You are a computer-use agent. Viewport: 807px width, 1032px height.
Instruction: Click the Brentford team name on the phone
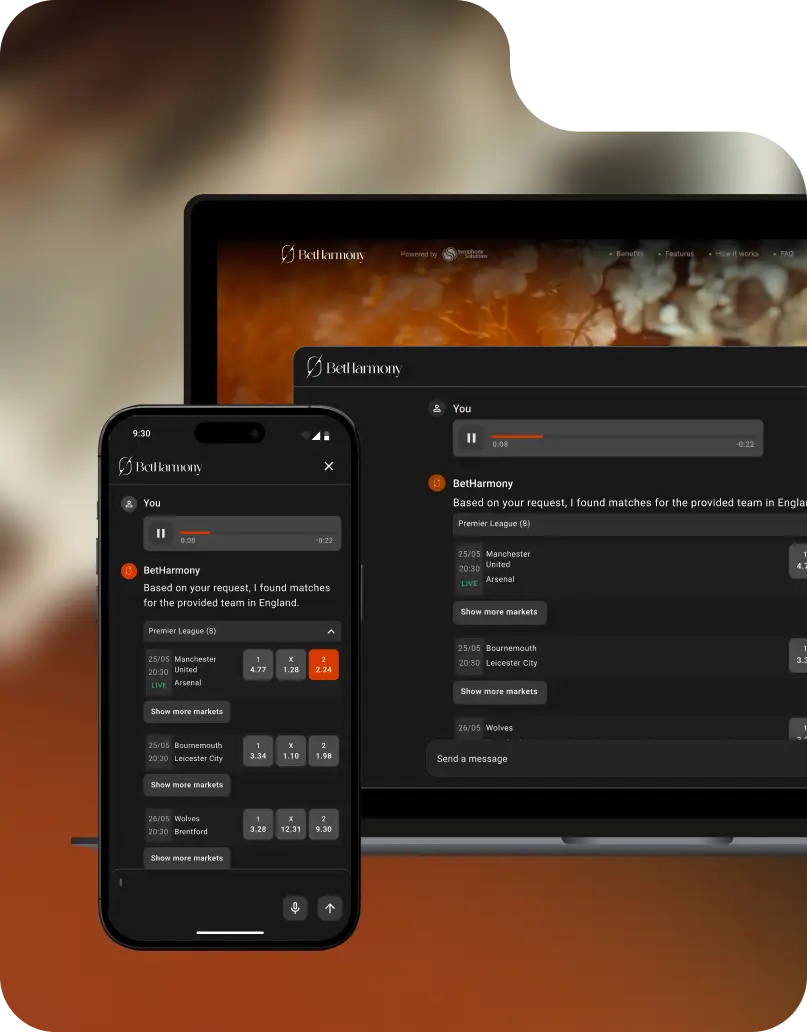click(191, 831)
